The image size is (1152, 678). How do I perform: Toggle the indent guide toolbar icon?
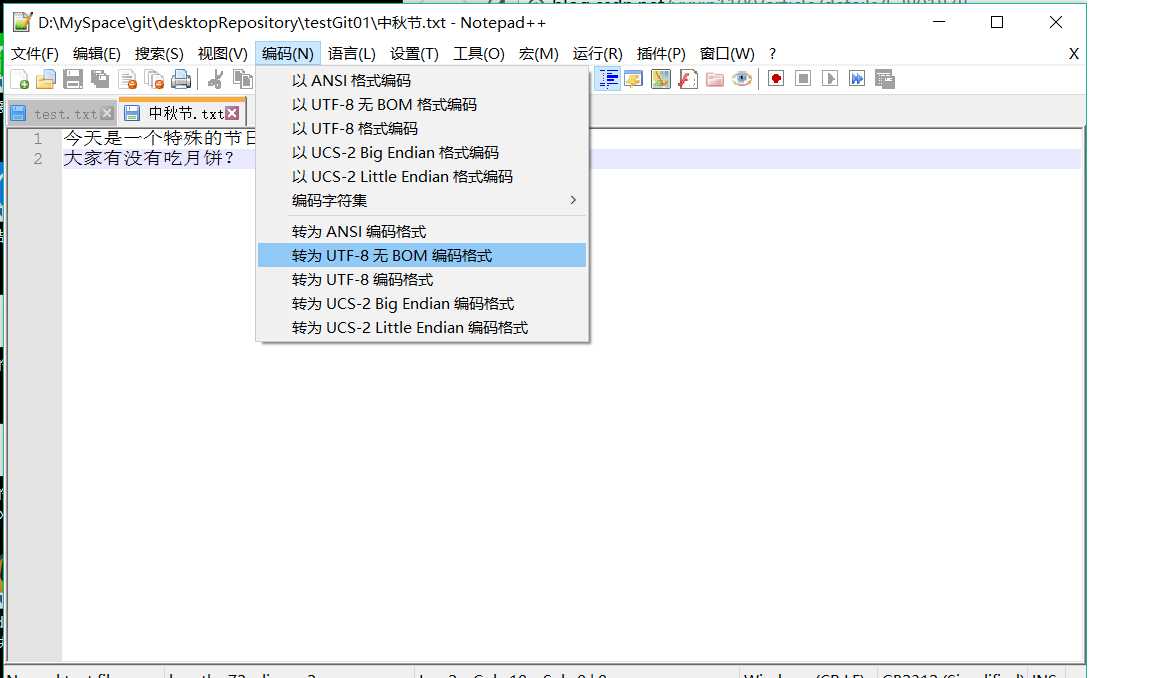pyautogui.click(x=608, y=79)
